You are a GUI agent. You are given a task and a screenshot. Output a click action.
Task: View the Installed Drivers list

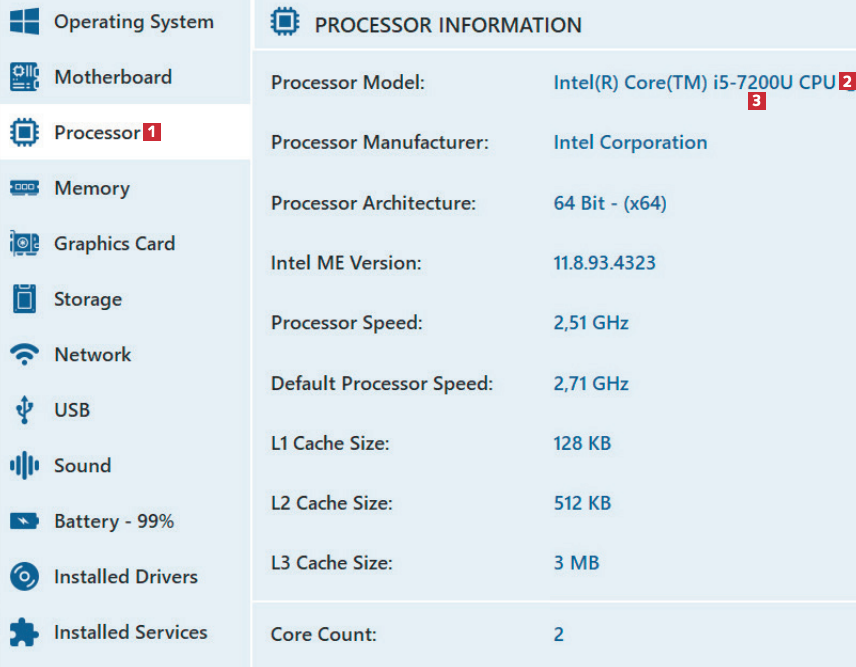tap(125, 576)
